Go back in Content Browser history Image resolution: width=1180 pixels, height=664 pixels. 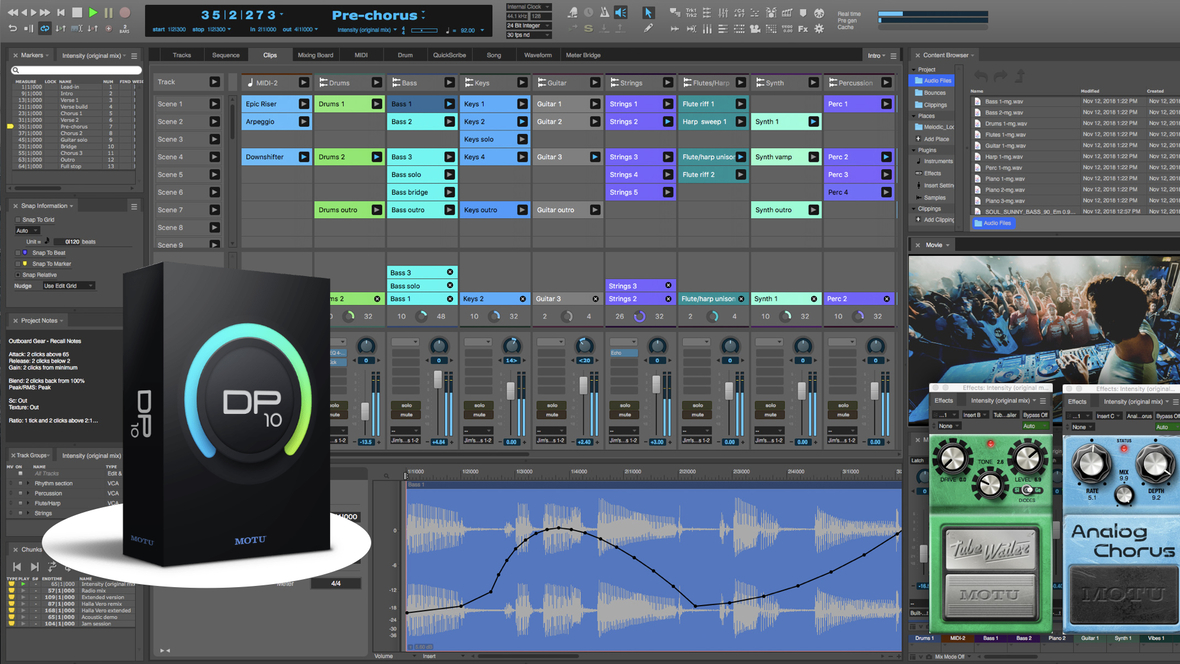point(981,76)
